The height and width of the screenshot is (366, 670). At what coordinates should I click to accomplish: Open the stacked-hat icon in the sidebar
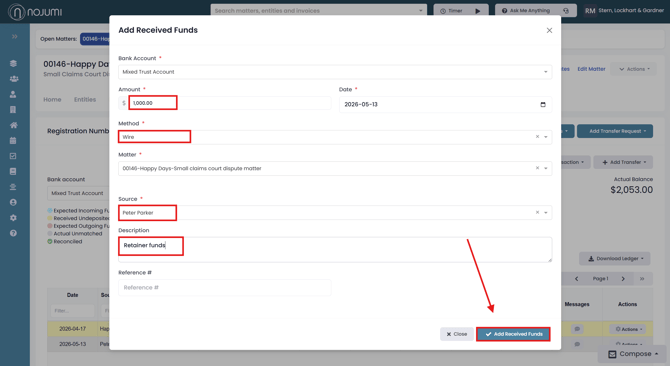(x=13, y=187)
